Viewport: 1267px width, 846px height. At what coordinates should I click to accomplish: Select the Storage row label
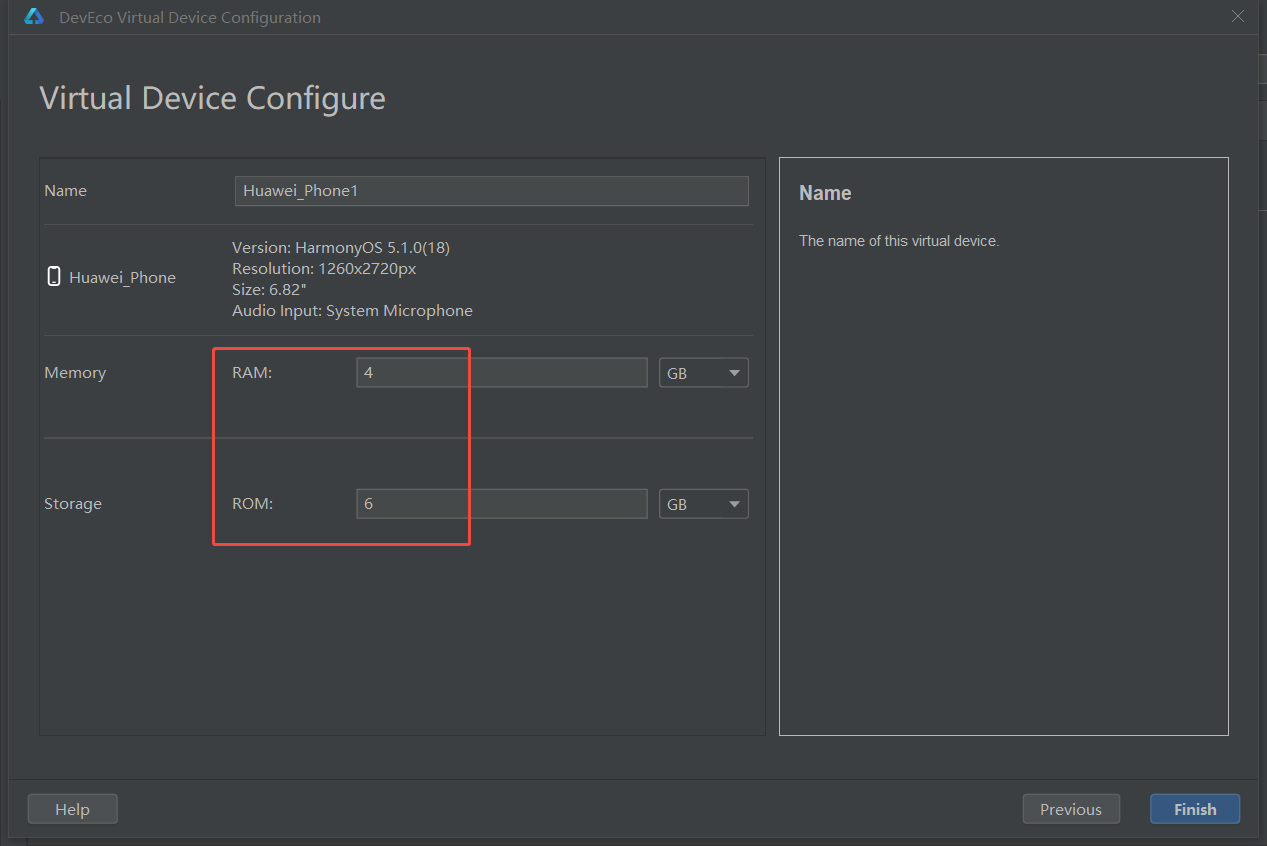(73, 504)
